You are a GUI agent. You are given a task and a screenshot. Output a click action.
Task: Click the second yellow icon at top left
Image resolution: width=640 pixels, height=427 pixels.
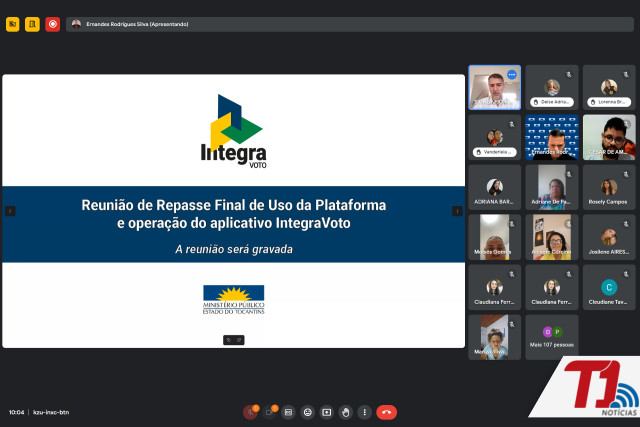point(32,24)
